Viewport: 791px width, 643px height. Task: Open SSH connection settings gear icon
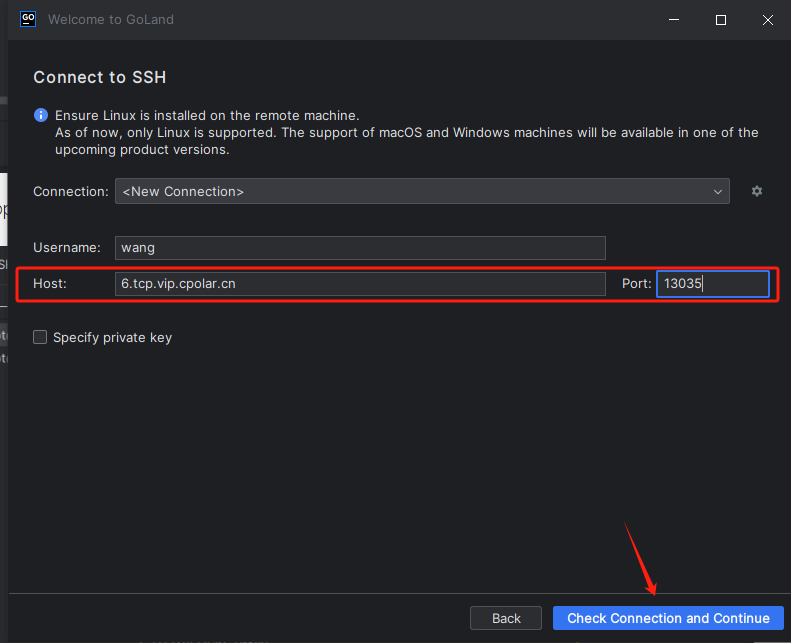757,191
